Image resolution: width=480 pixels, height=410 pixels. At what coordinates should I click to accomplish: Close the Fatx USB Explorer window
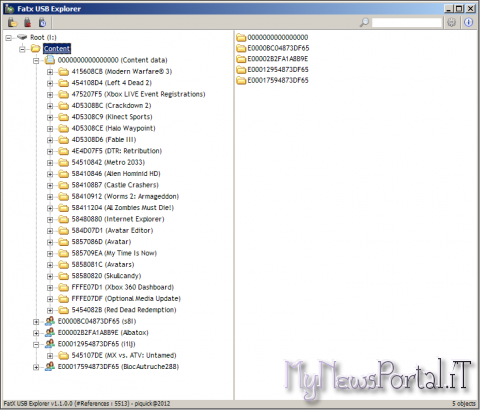(x=470, y=9)
